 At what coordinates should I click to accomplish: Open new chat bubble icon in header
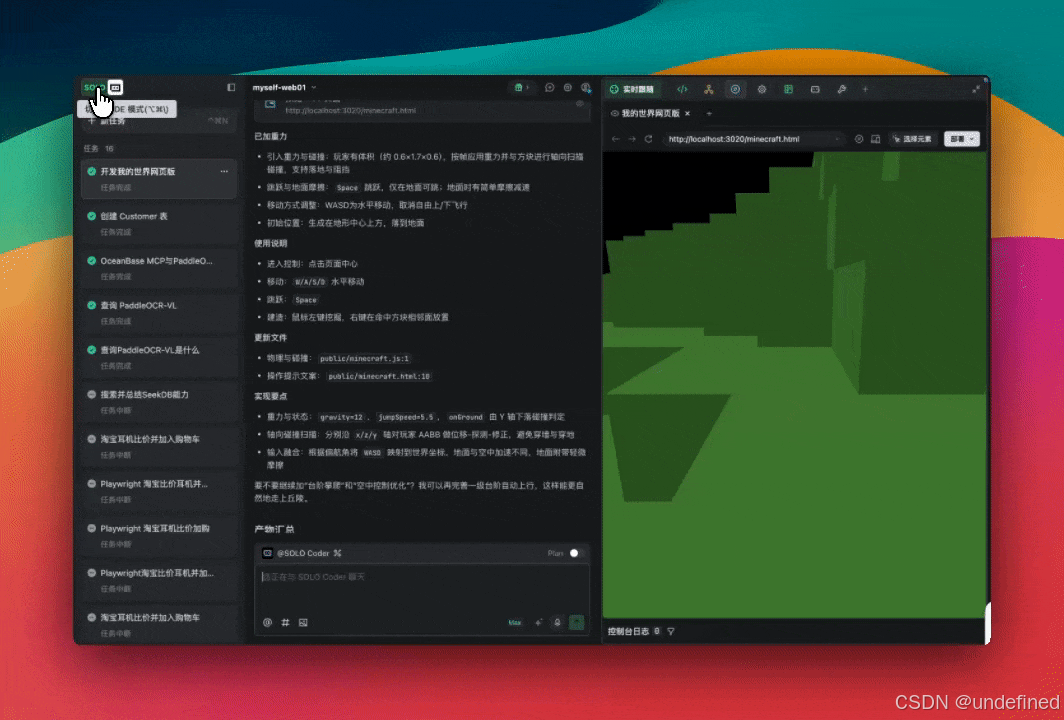pos(550,88)
